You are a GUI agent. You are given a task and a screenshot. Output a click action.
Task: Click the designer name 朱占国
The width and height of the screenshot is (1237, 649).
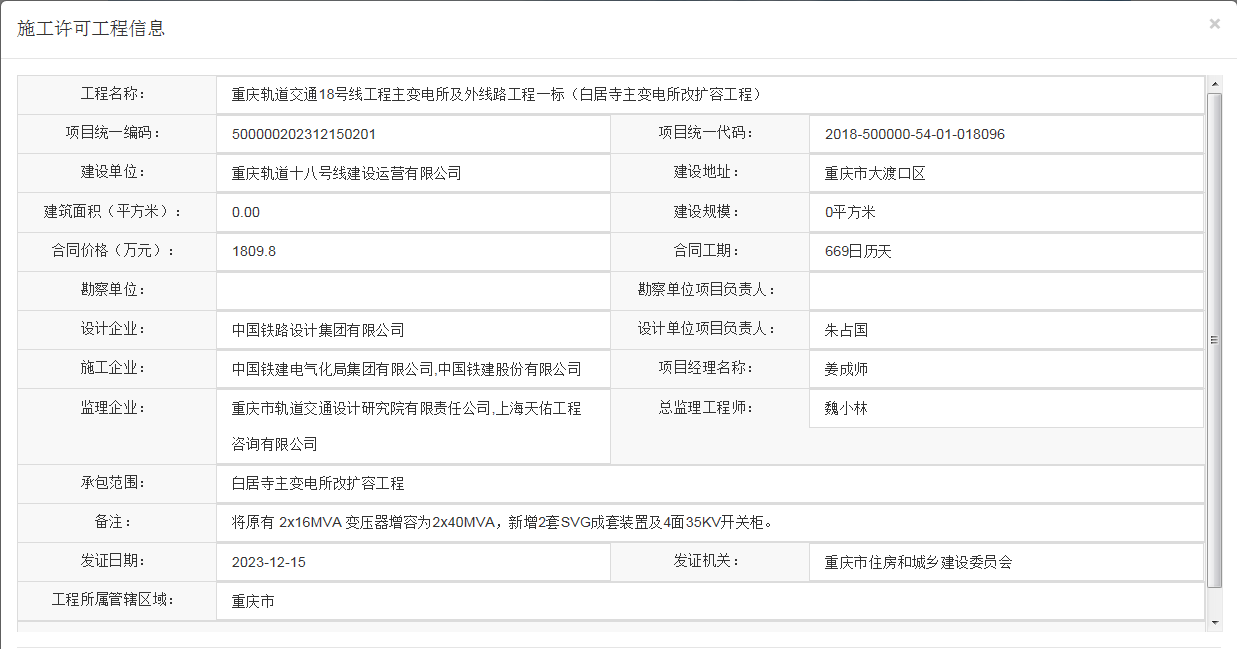pyautogui.click(x=846, y=330)
